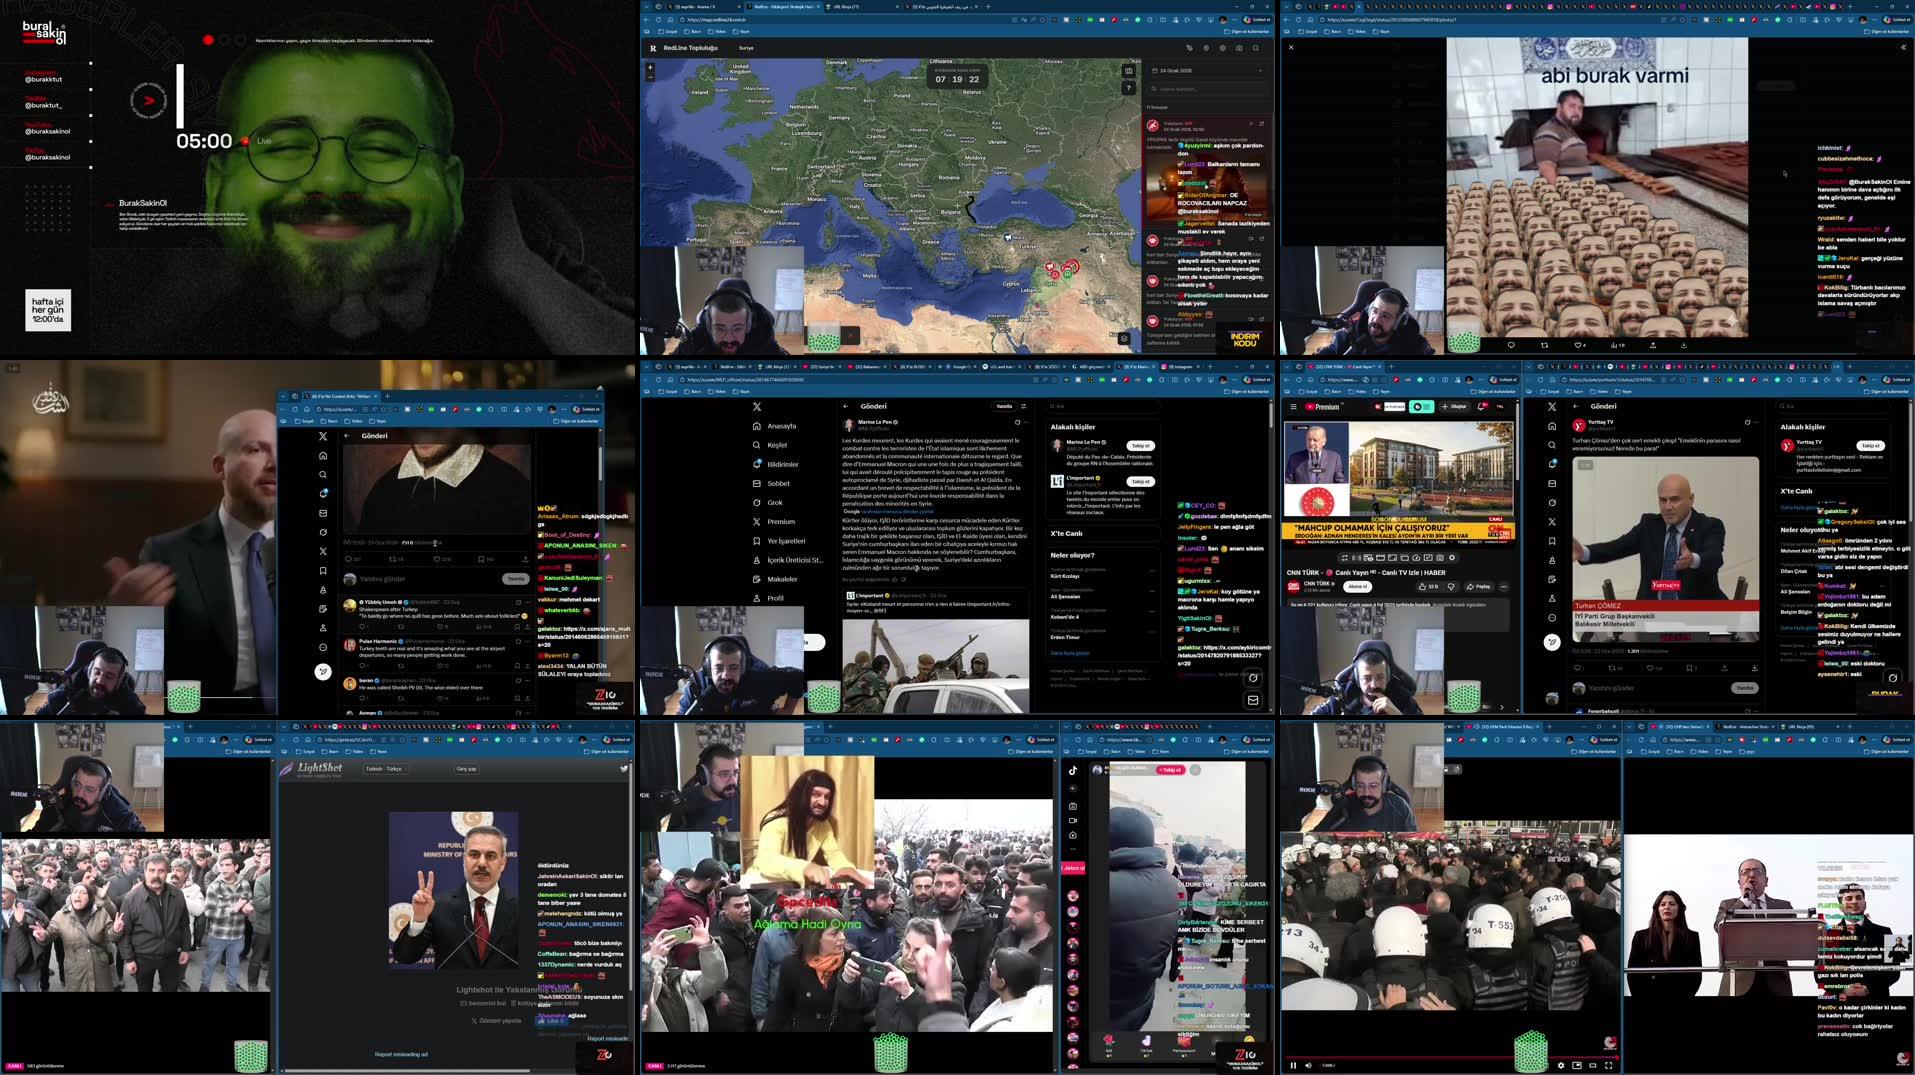
Task: Open Grok from the X sidebar
Action: tap(775, 503)
